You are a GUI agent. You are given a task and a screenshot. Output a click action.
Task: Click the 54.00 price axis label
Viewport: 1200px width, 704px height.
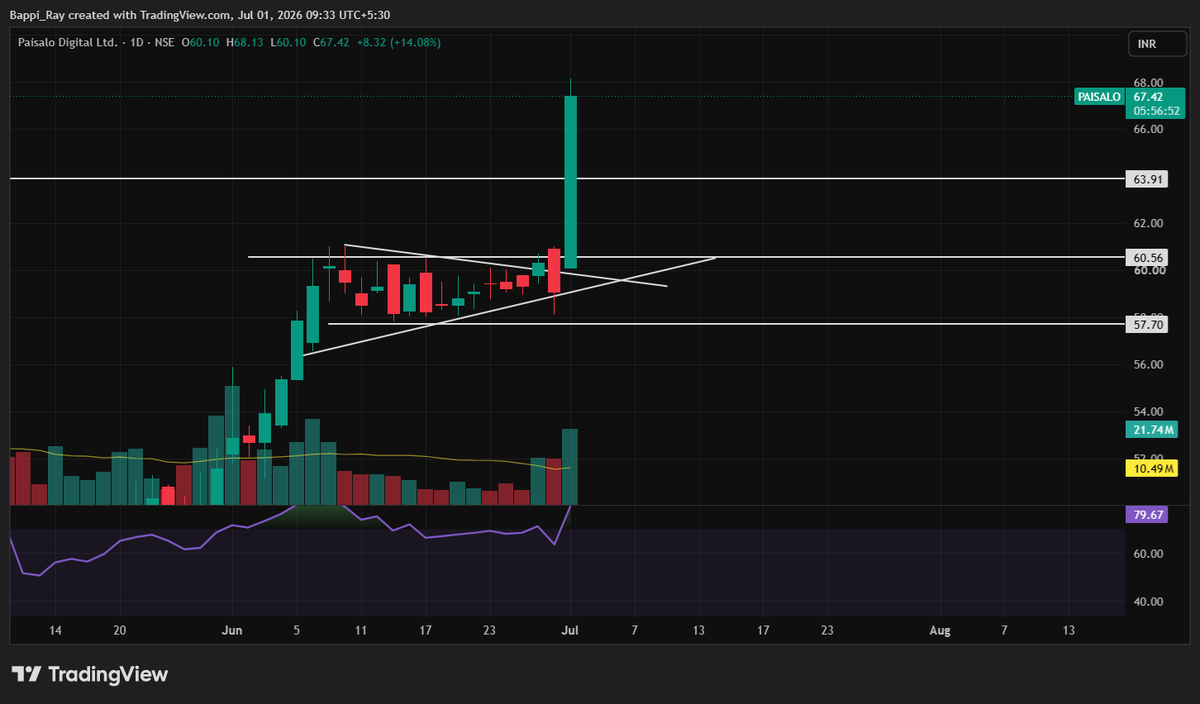pos(1148,412)
